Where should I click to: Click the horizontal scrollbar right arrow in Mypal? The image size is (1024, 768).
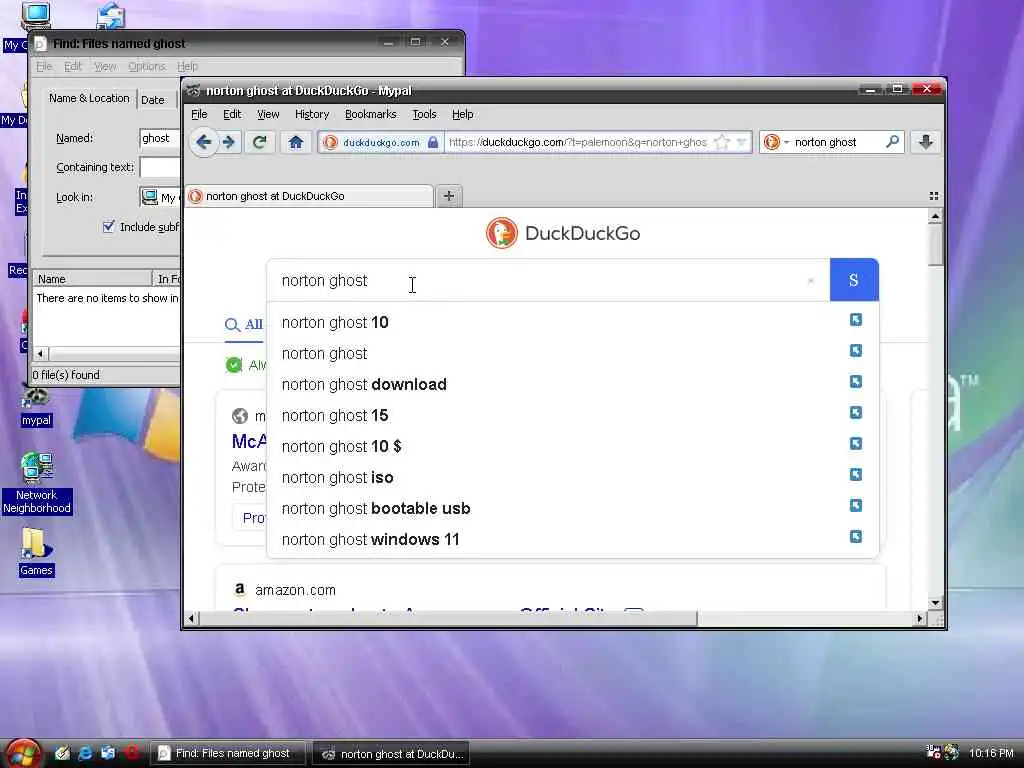920,618
